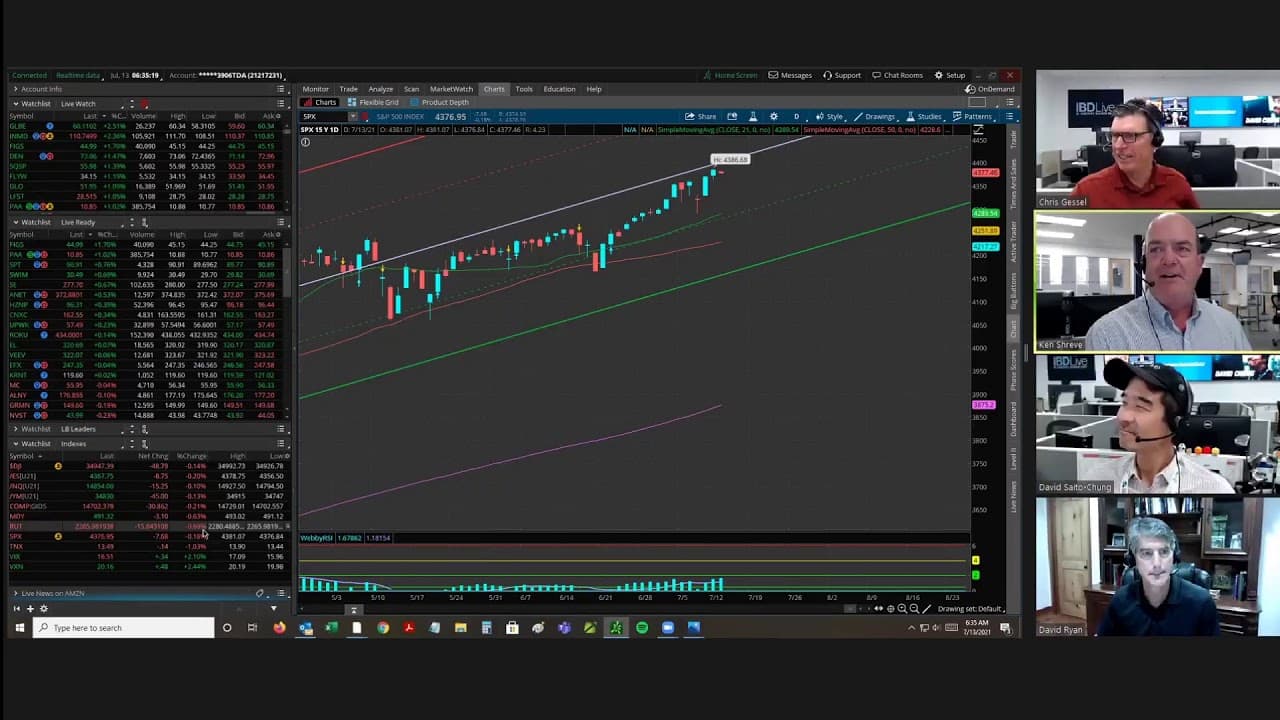Collapse the Indexes watchlist gadget
This screenshot has height=720, width=1280.
pyautogui.click(x=15, y=444)
